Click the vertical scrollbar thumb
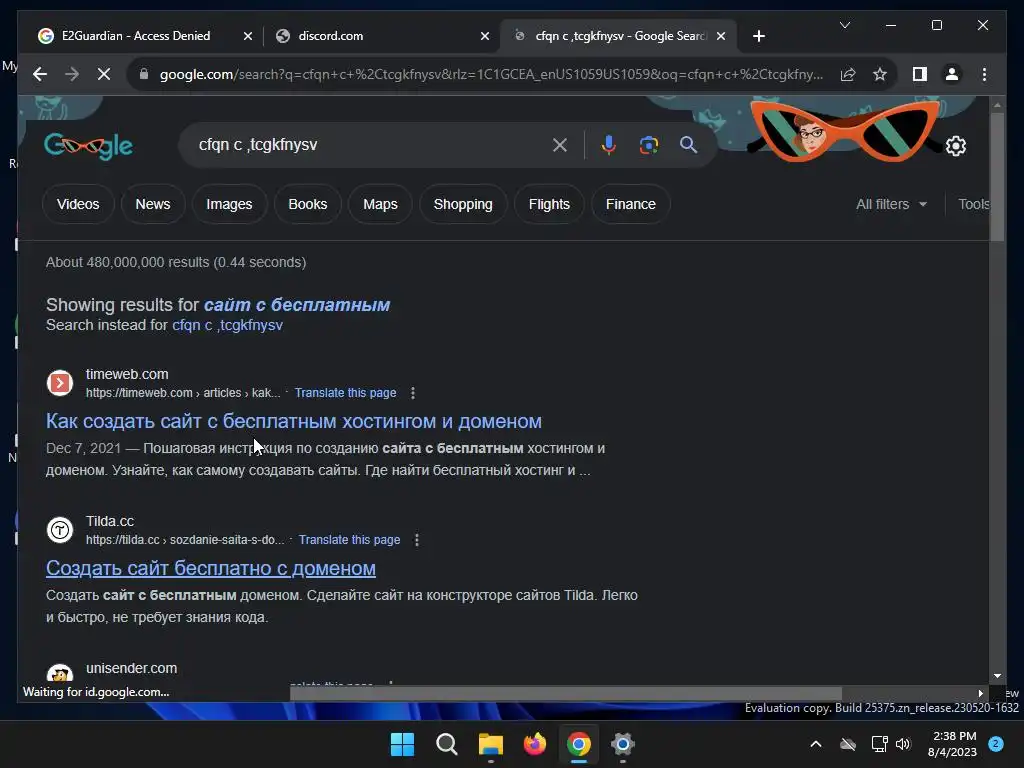The image size is (1024, 768). click(997, 176)
